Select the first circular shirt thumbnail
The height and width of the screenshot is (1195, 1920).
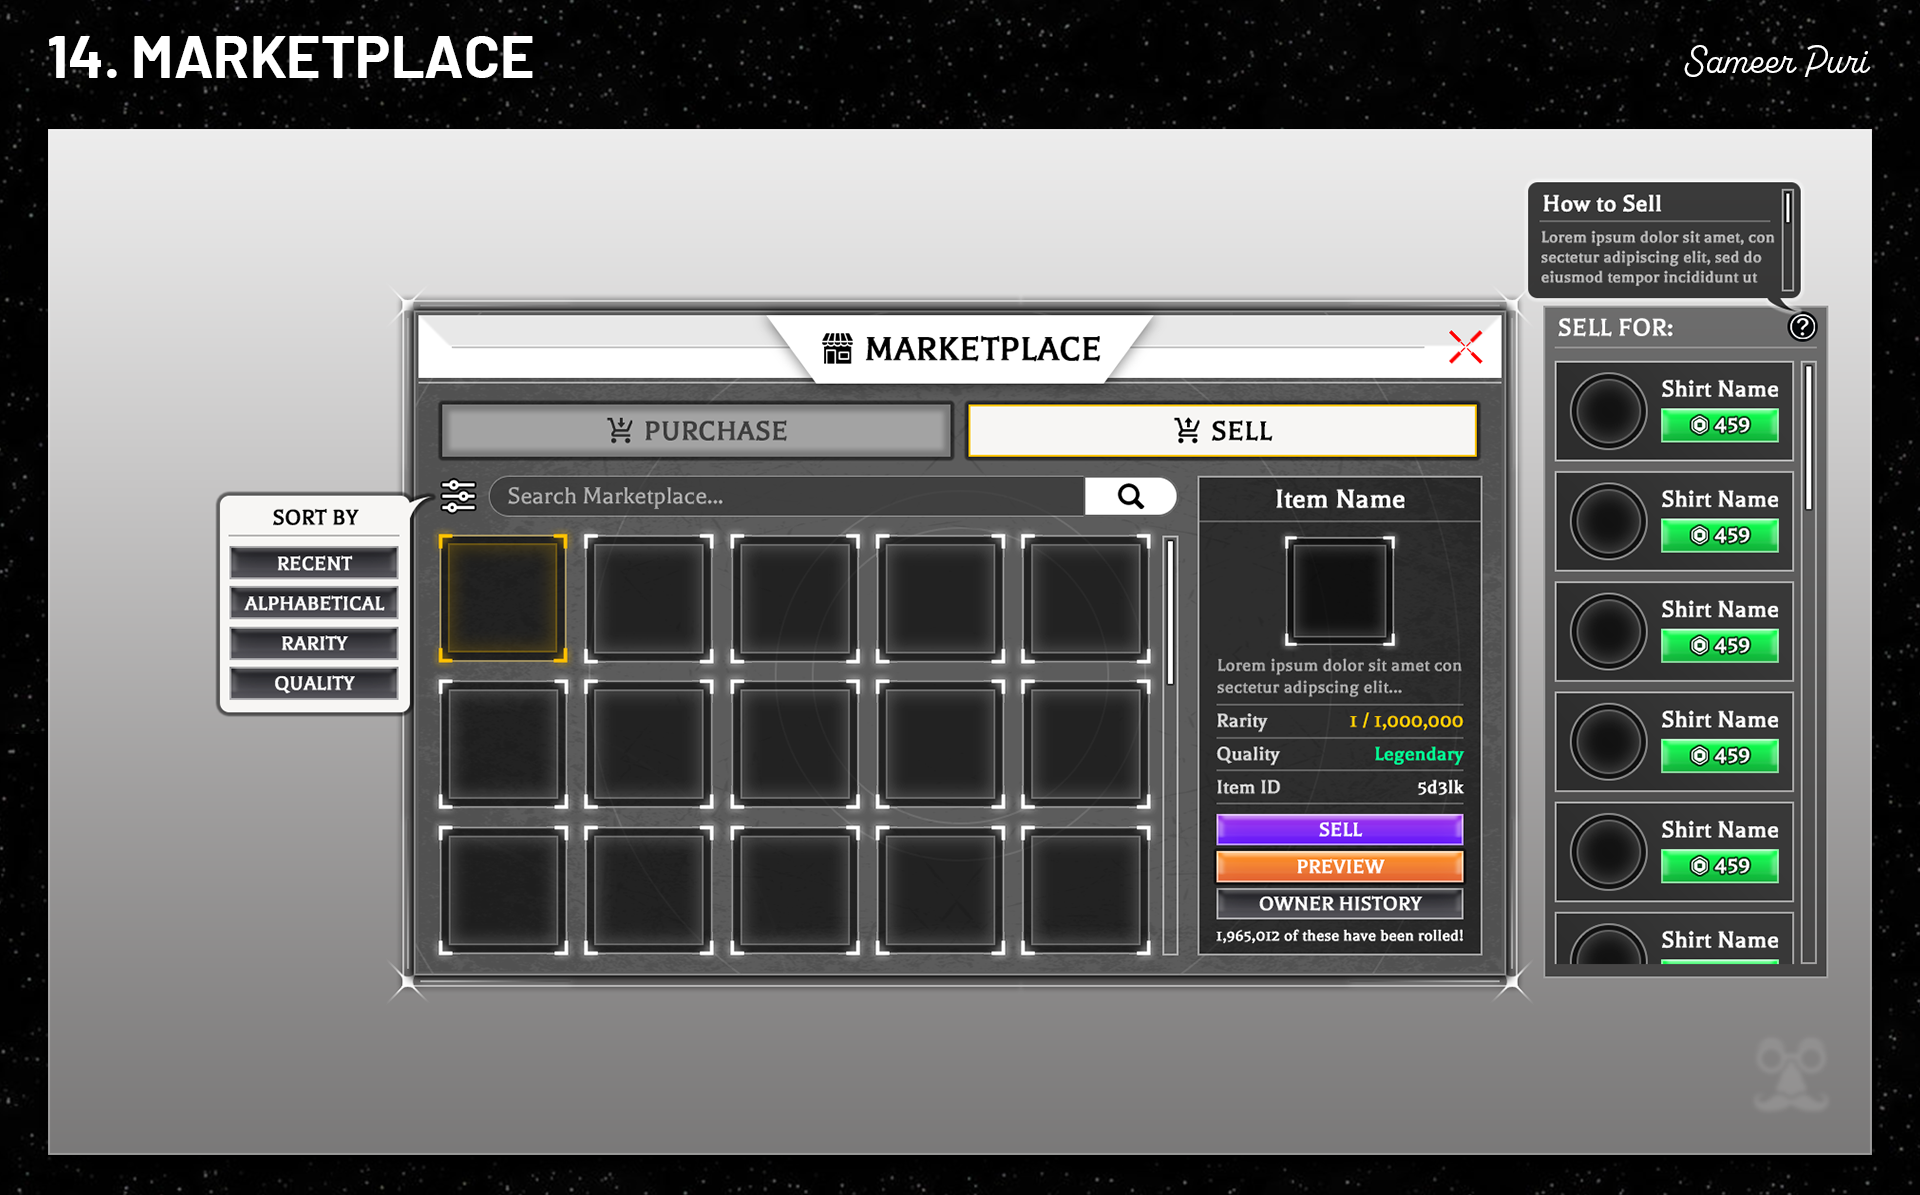pos(1607,411)
